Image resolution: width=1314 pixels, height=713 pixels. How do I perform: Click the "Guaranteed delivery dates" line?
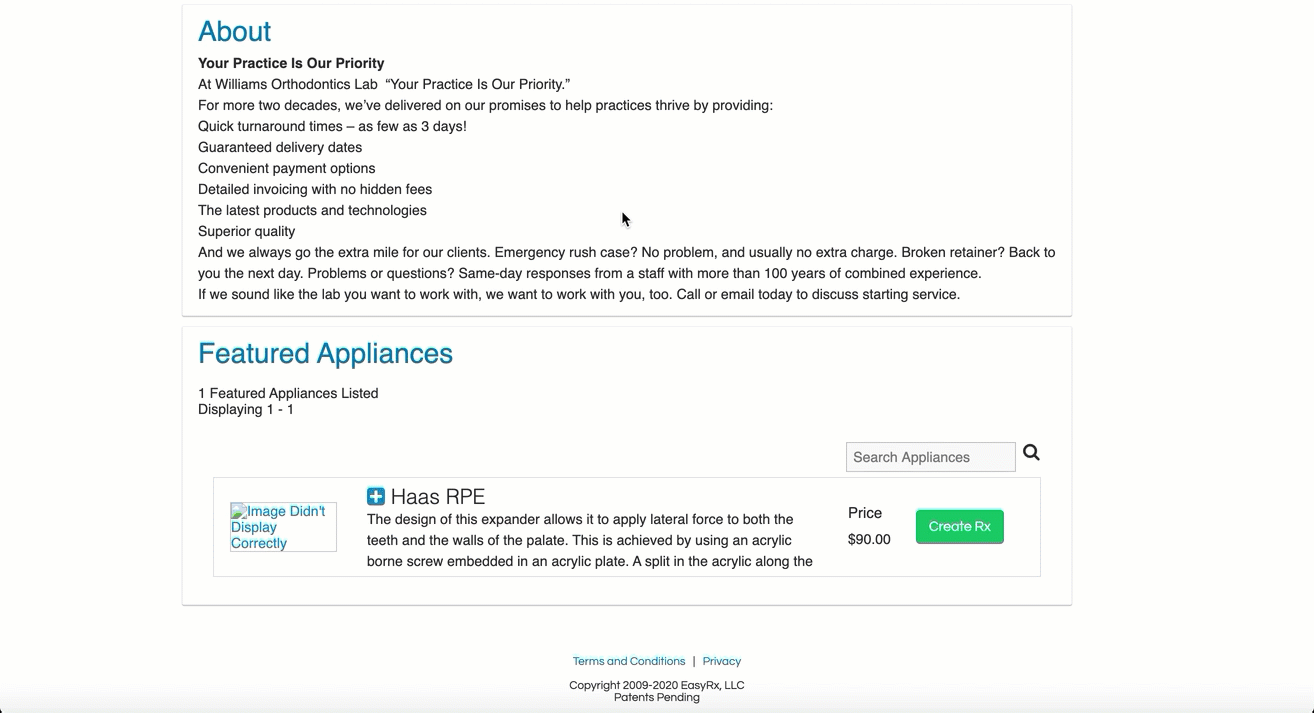(280, 147)
